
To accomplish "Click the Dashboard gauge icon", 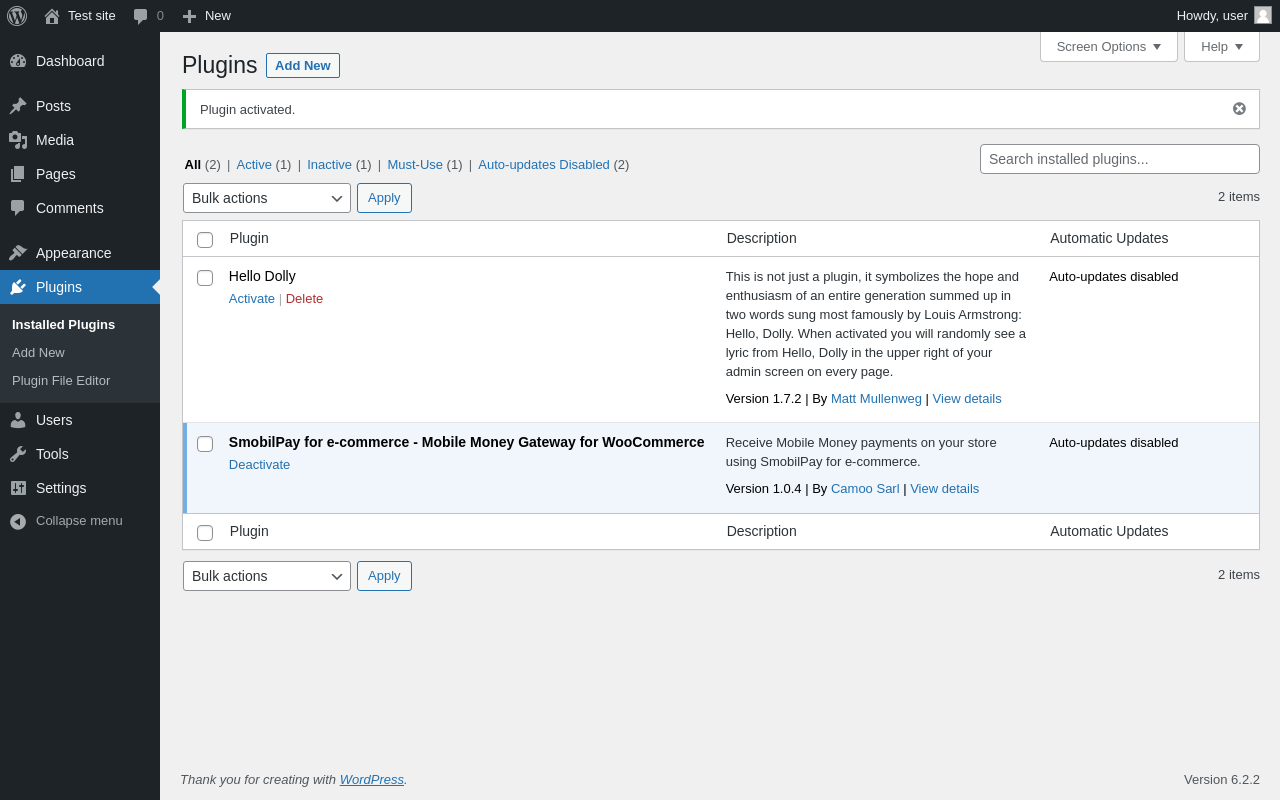I will pyautogui.click(x=18, y=61).
